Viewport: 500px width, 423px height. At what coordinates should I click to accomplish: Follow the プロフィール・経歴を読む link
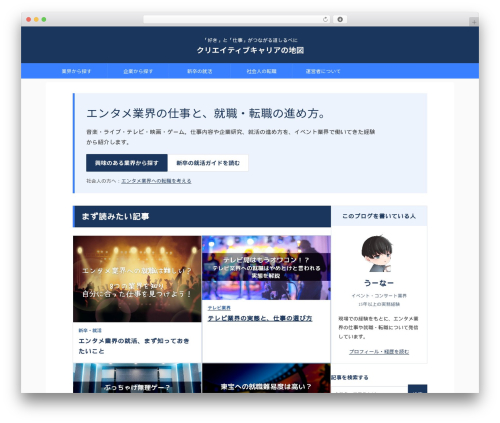point(379,352)
